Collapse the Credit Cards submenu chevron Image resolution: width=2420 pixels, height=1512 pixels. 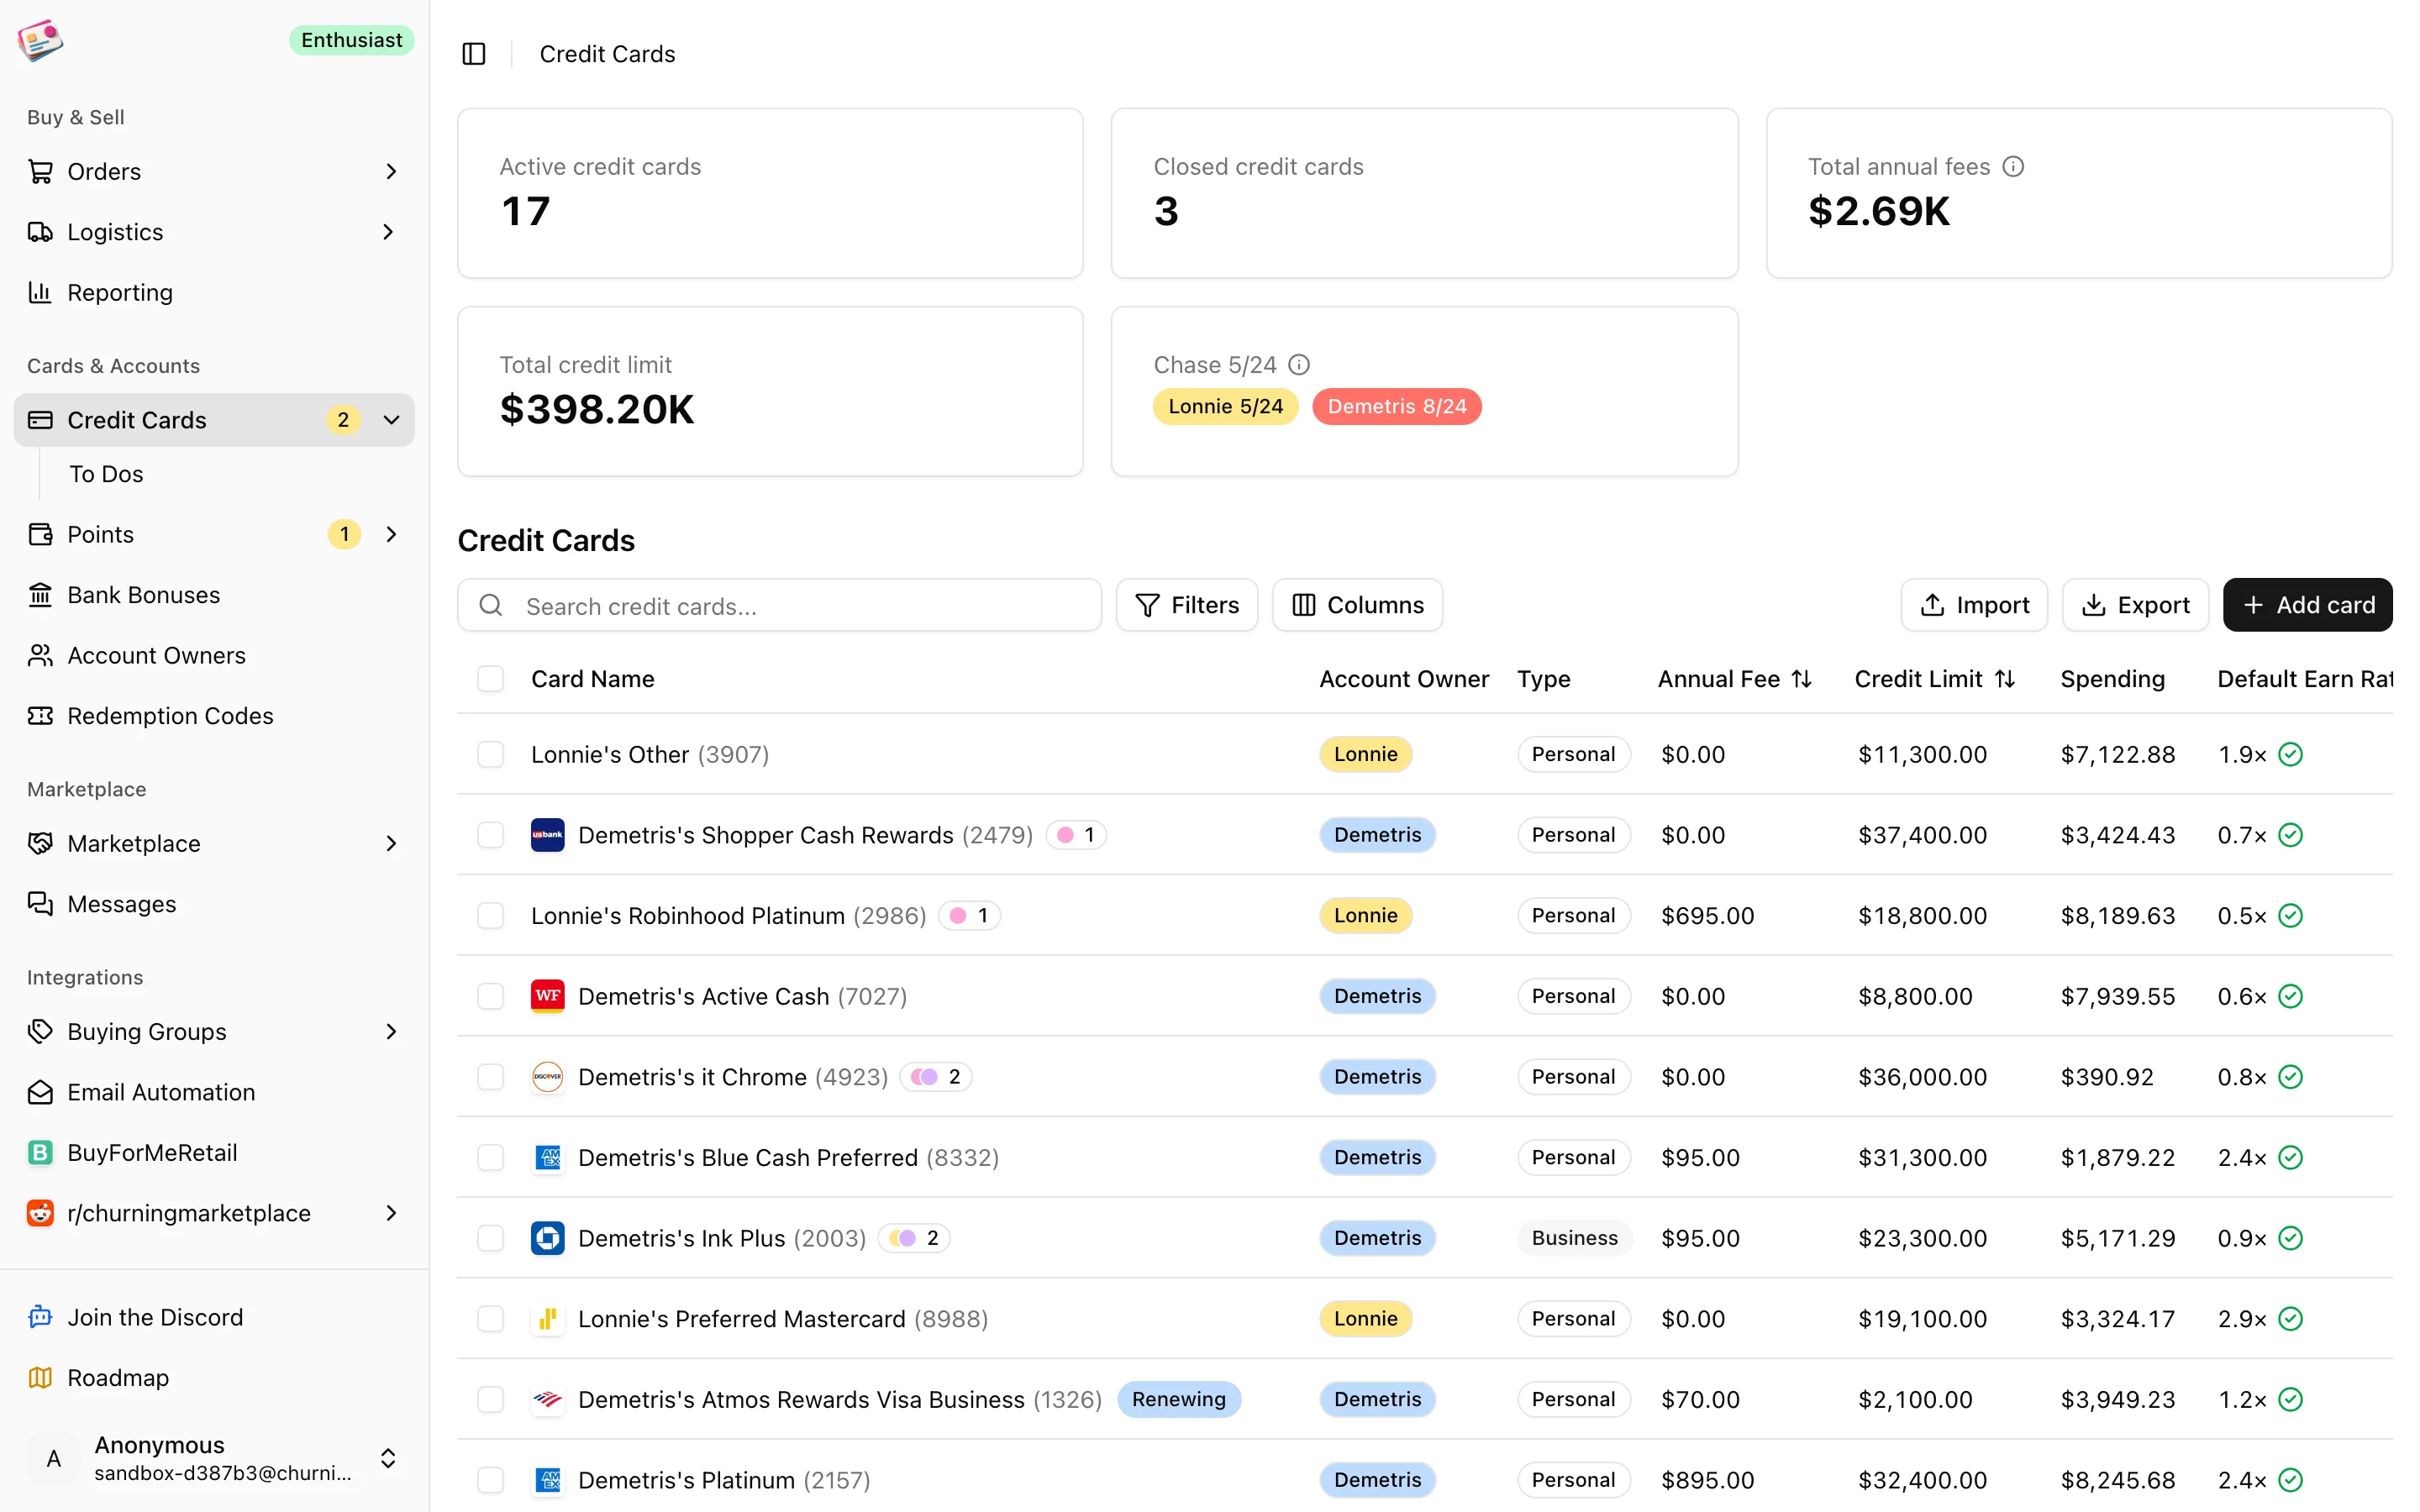coord(391,420)
